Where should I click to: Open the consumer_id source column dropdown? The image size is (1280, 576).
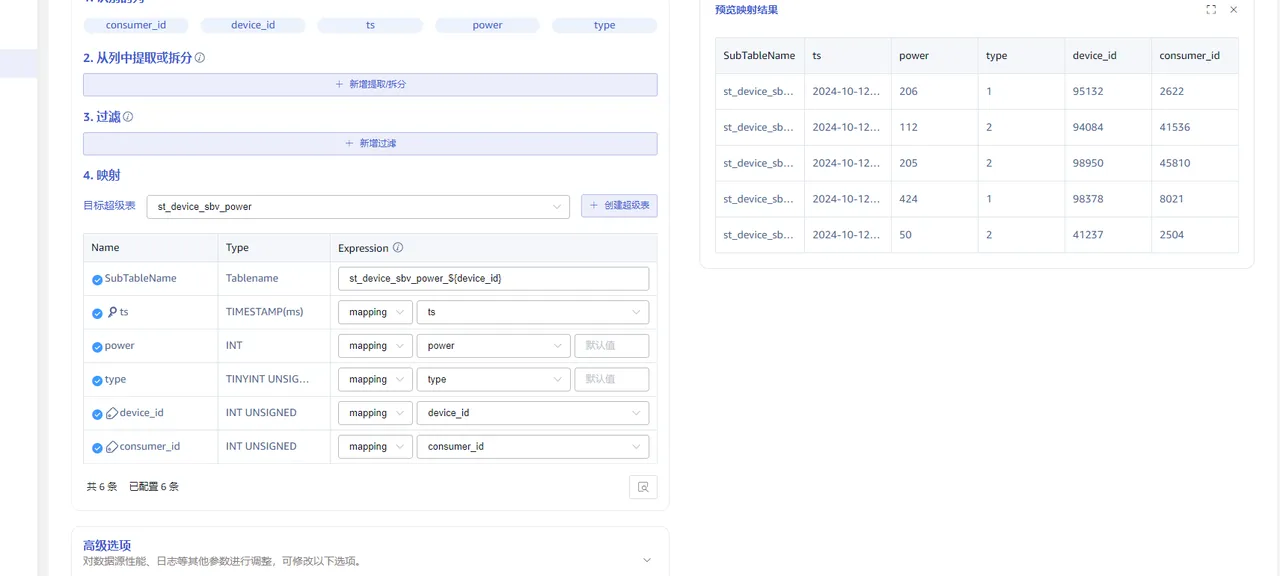(x=532, y=447)
